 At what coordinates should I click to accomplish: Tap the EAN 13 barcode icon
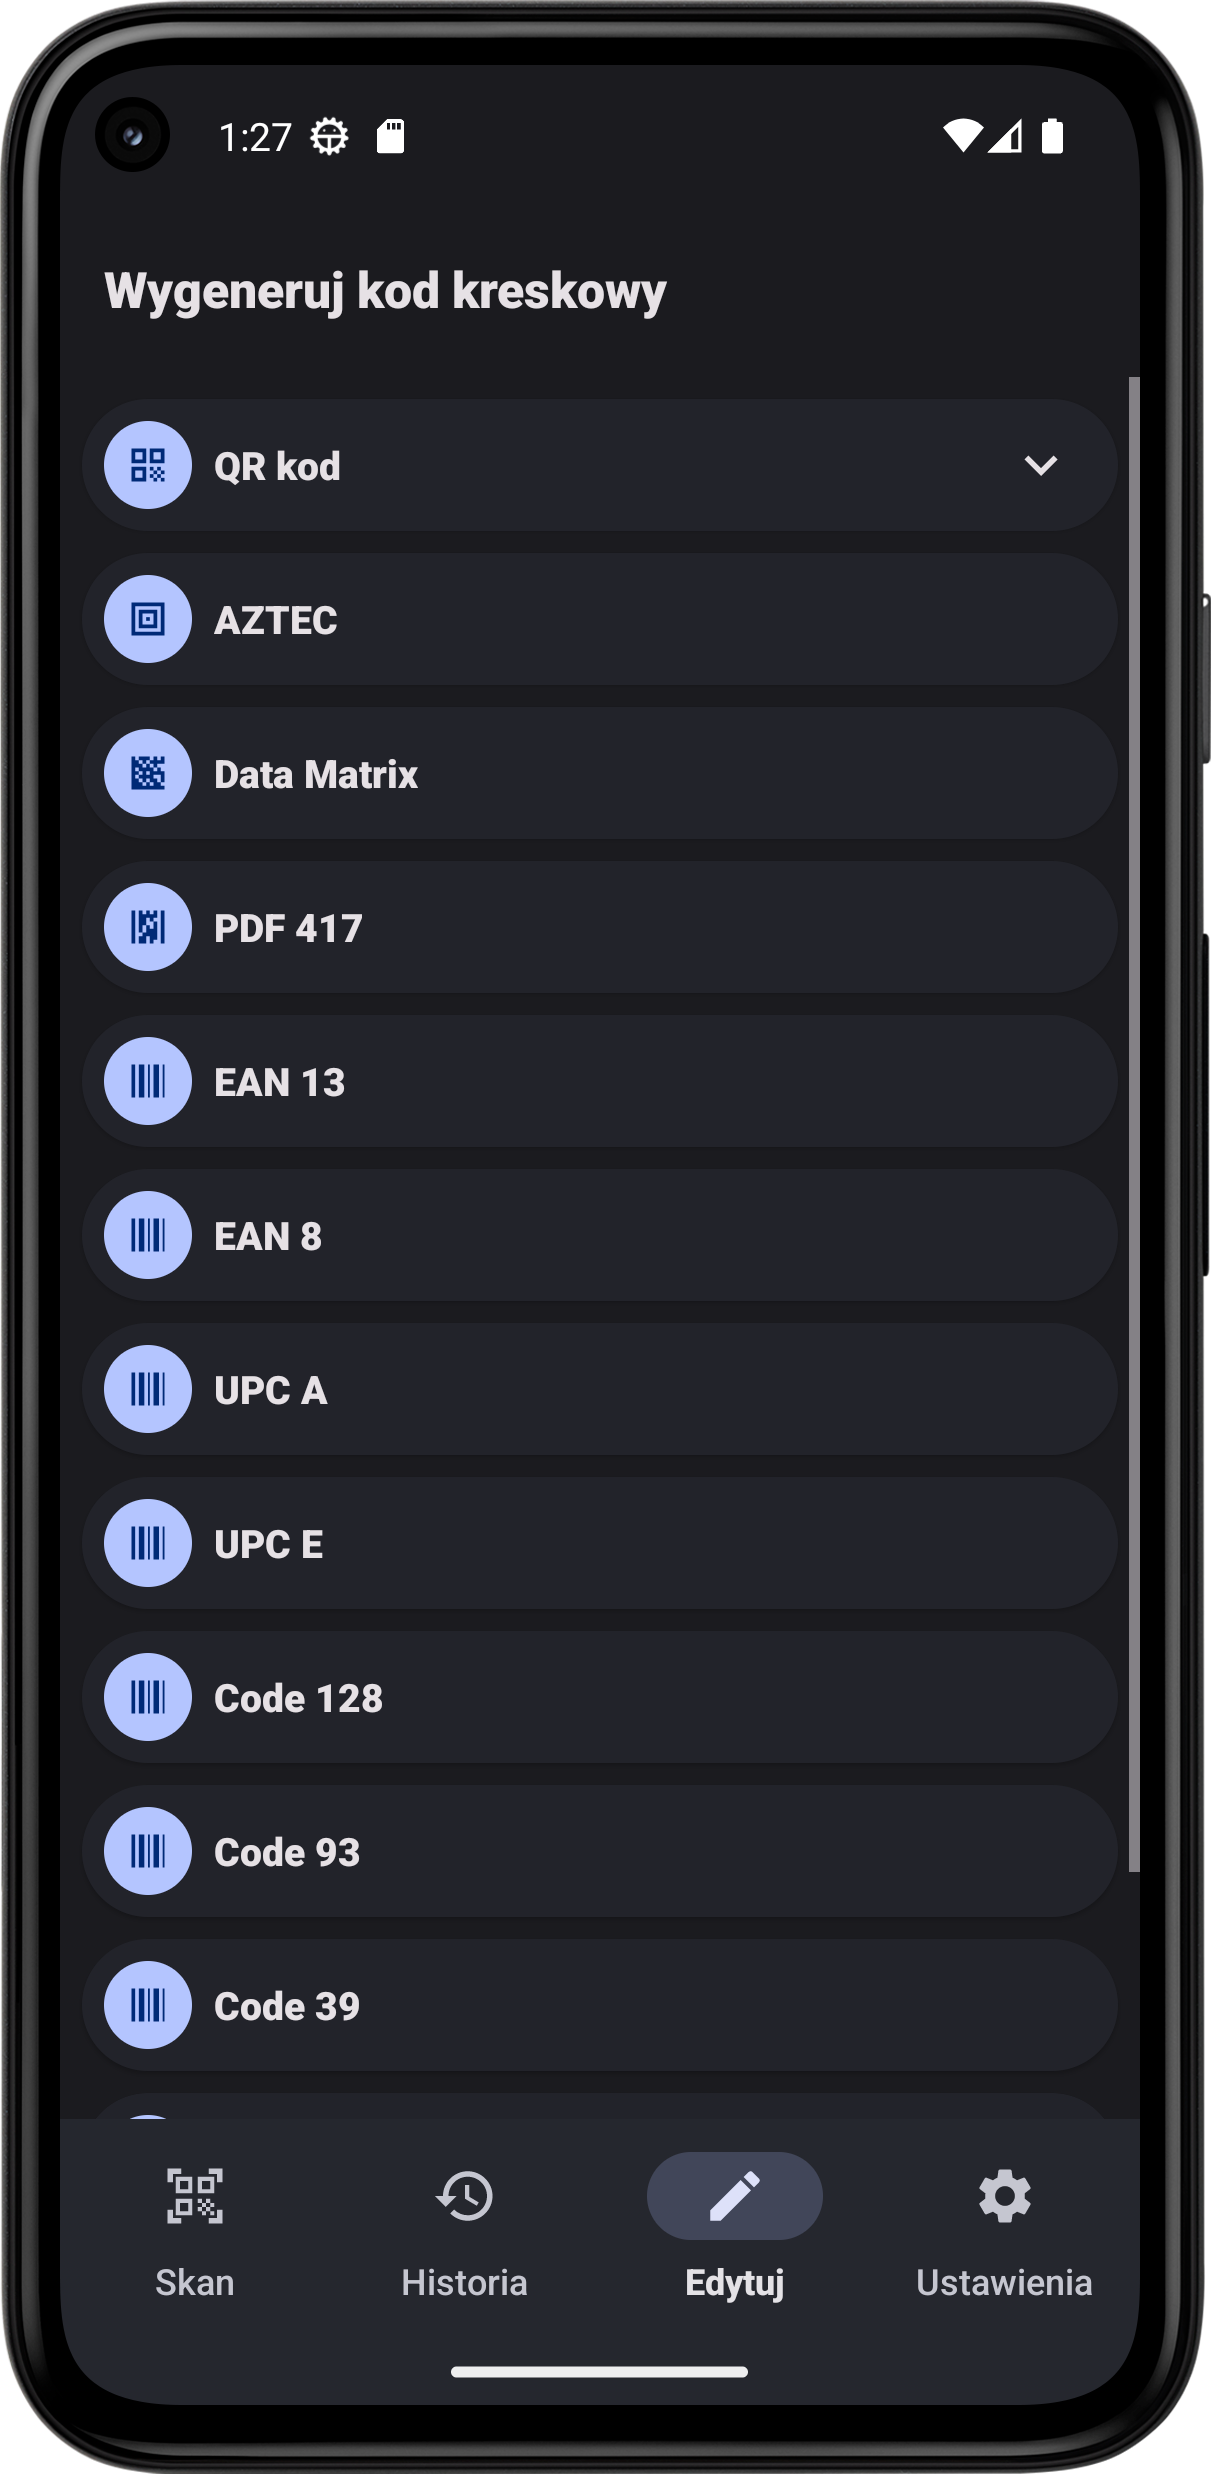point(148,1081)
